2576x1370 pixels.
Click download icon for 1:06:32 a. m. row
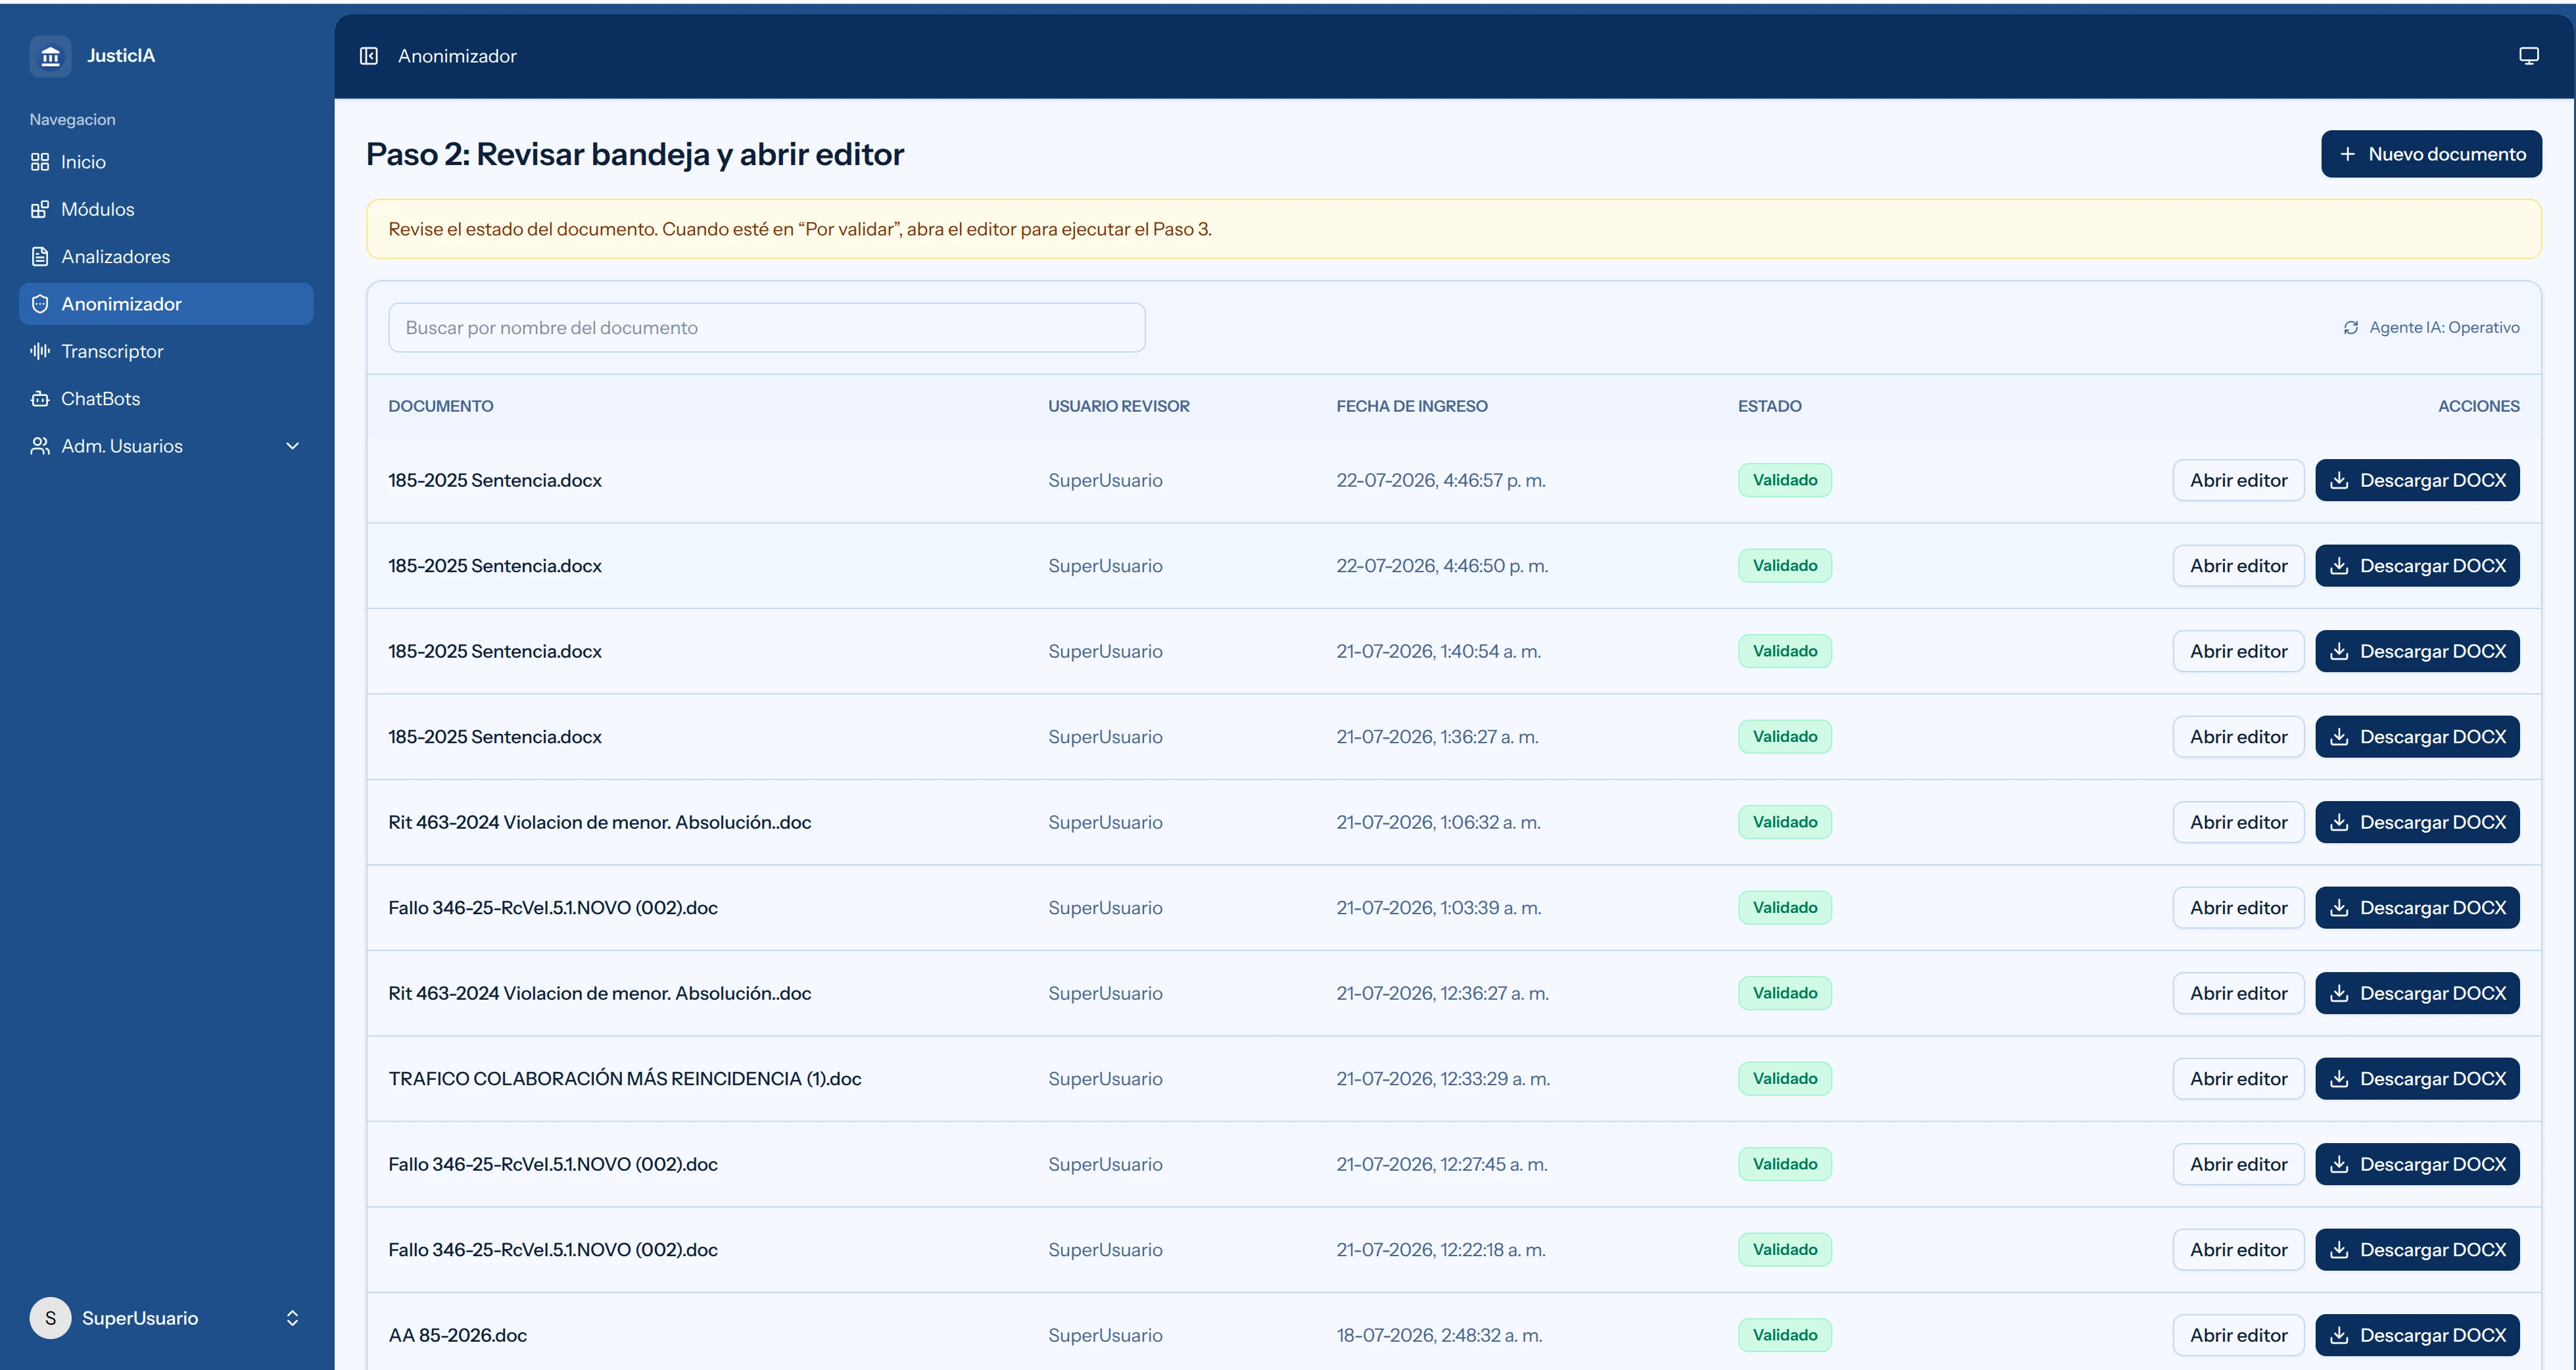tap(2339, 822)
